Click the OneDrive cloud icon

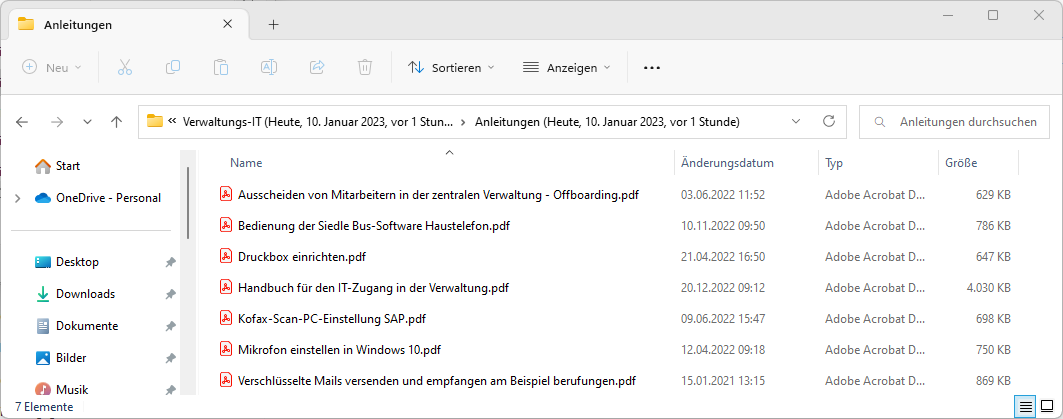[x=43, y=198]
